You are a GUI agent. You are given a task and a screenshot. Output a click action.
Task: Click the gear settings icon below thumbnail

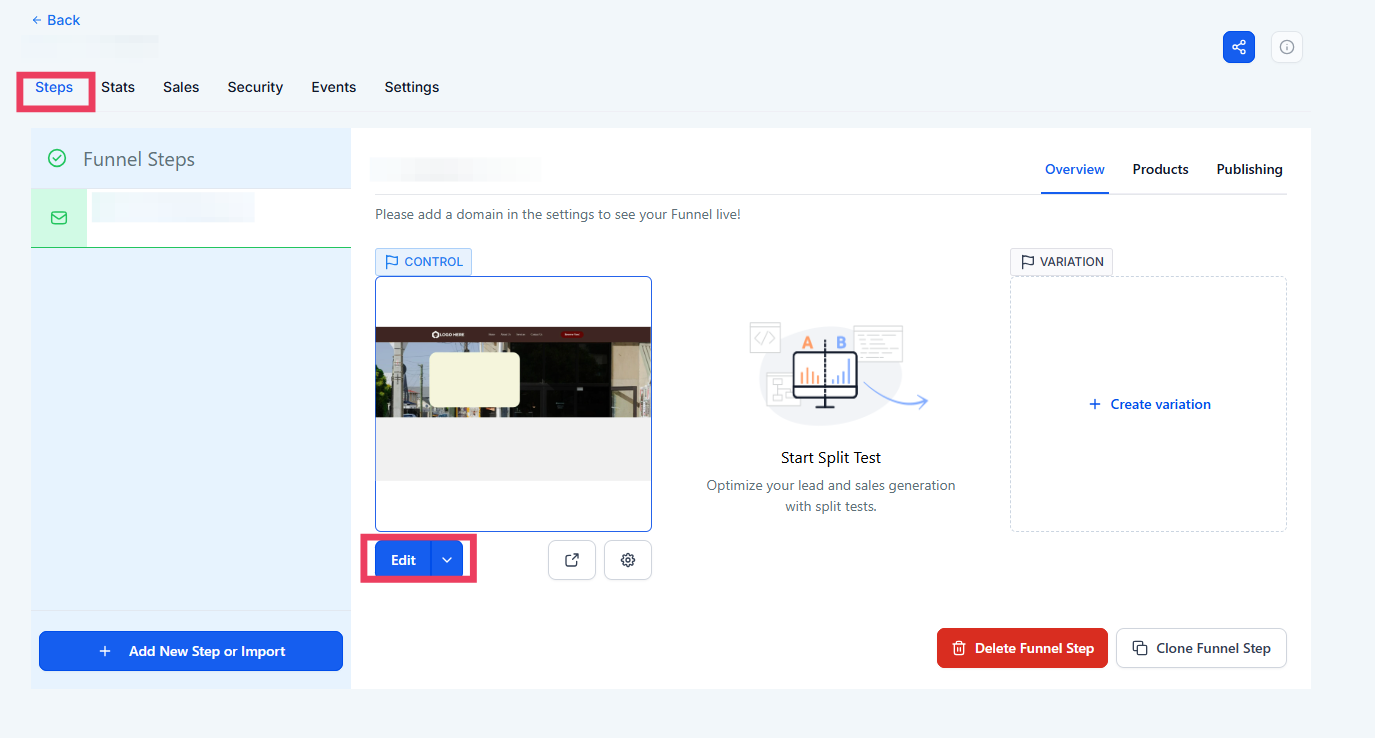click(628, 560)
